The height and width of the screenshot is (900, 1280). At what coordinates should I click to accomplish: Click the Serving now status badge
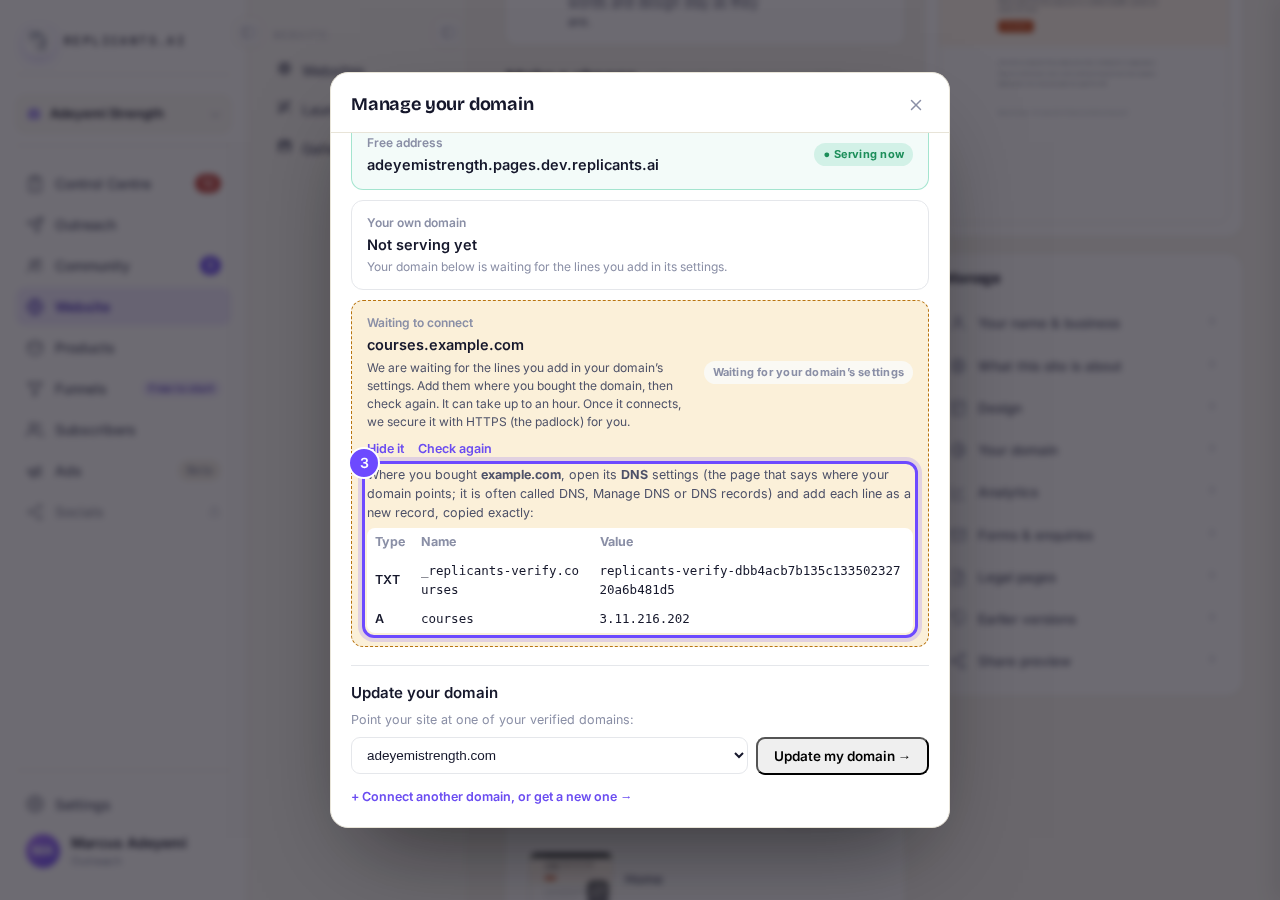[x=863, y=154]
